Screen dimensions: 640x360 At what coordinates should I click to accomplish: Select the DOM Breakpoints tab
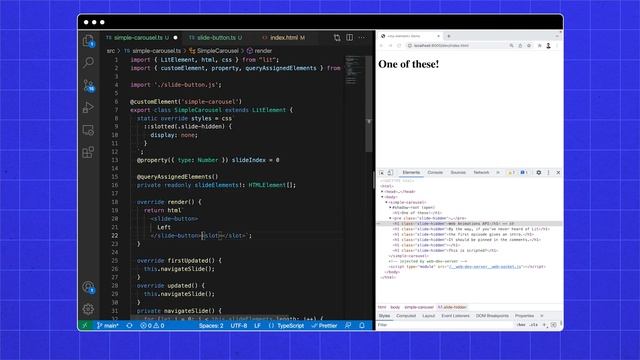tap(492, 316)
